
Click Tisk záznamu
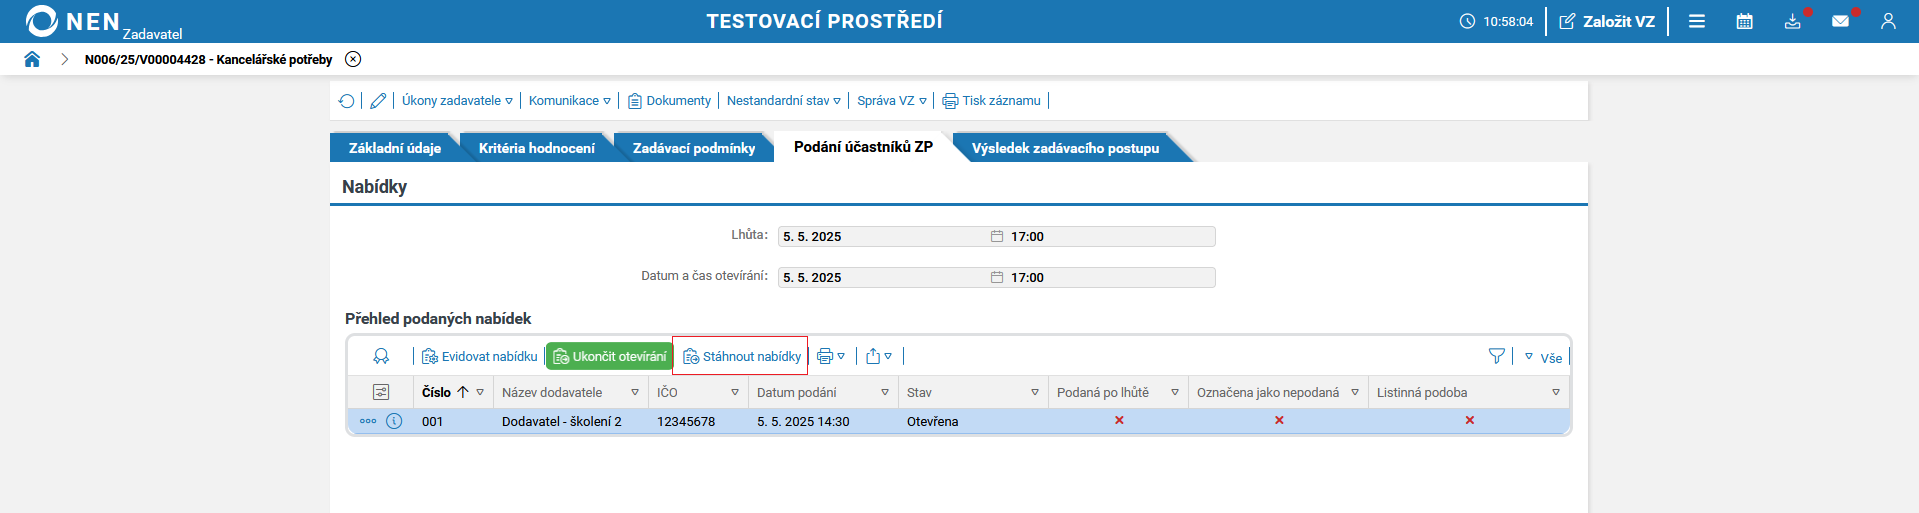pos(992,101)
